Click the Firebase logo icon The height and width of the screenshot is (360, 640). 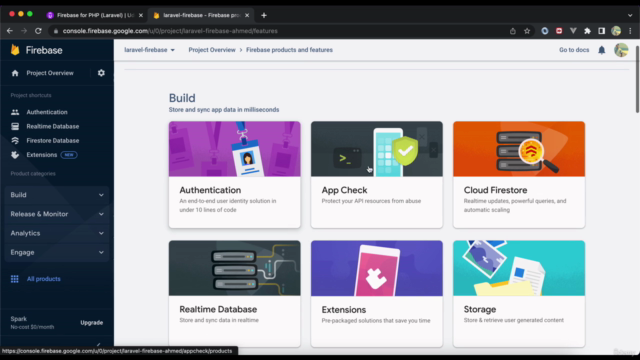coord(15,50)
